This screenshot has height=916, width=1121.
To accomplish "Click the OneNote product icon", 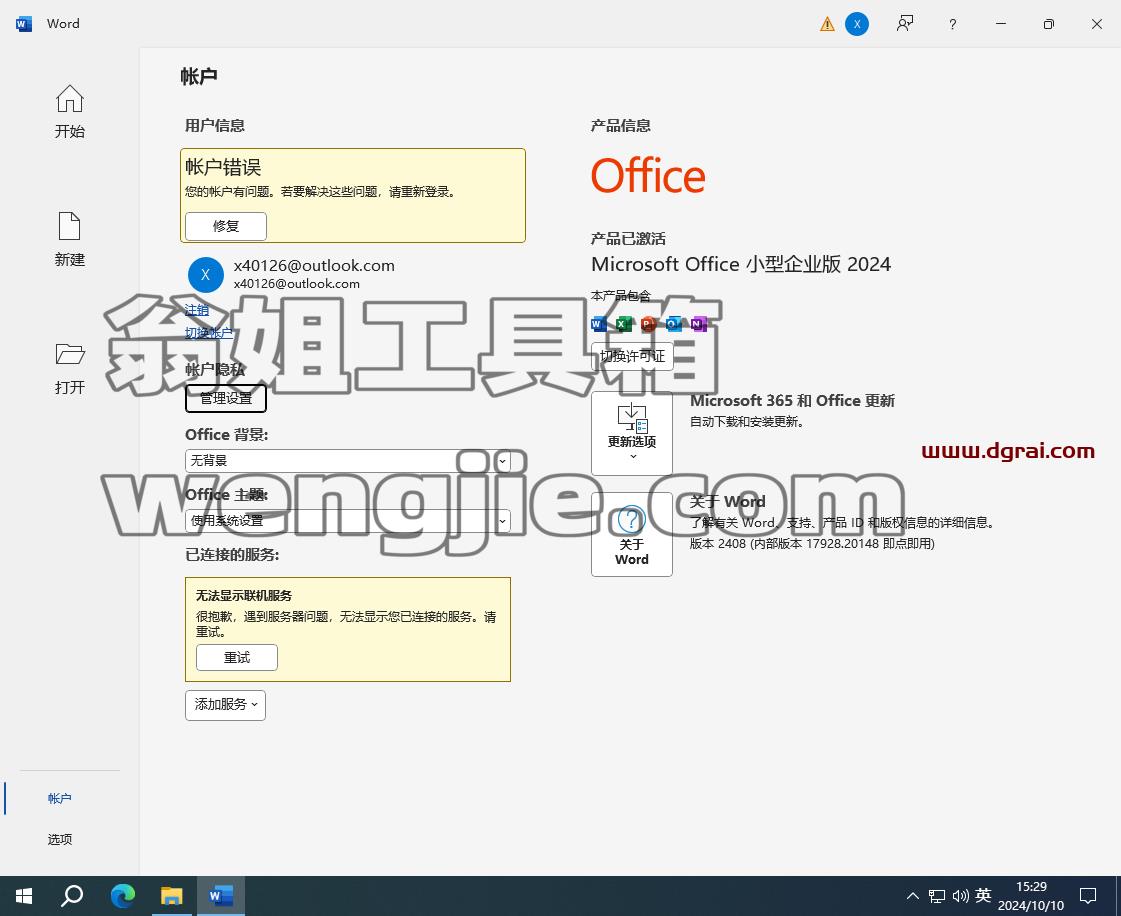I will pos(698,324).
